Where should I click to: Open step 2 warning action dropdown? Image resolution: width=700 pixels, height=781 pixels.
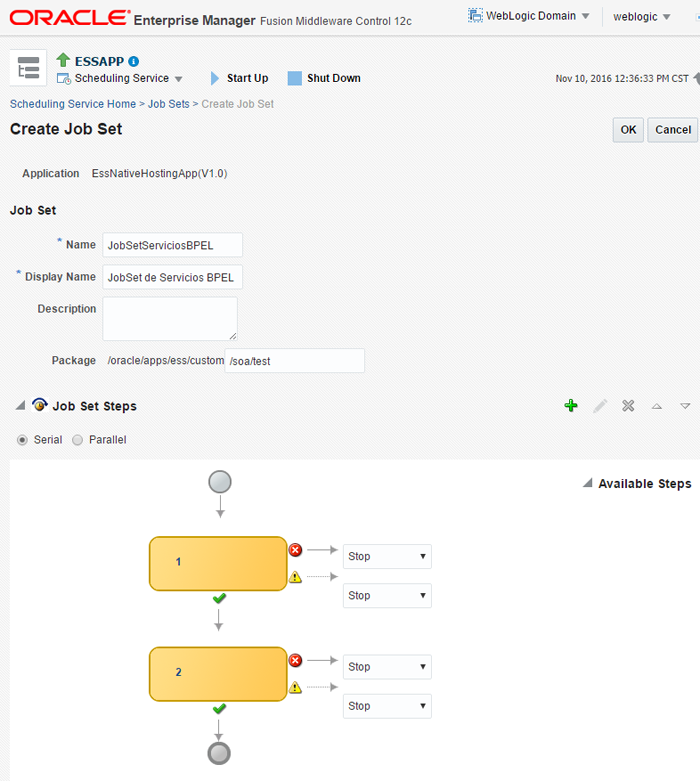pyautogui.click(x=387, y=706)
